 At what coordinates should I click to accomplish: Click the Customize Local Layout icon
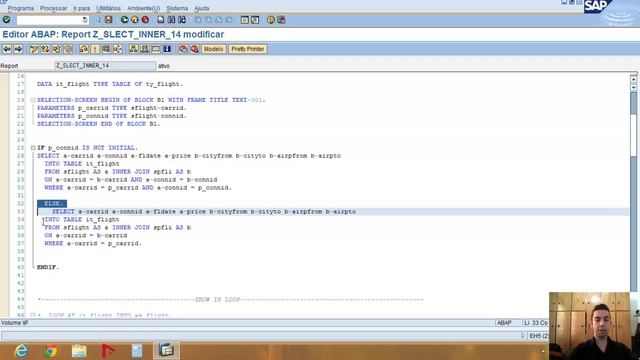[281, 20]
